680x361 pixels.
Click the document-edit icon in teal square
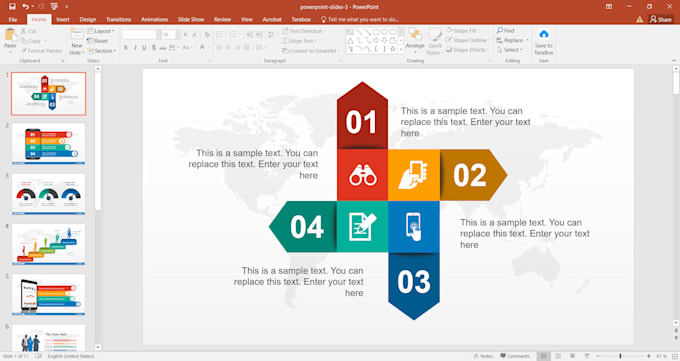pos(363,226)
